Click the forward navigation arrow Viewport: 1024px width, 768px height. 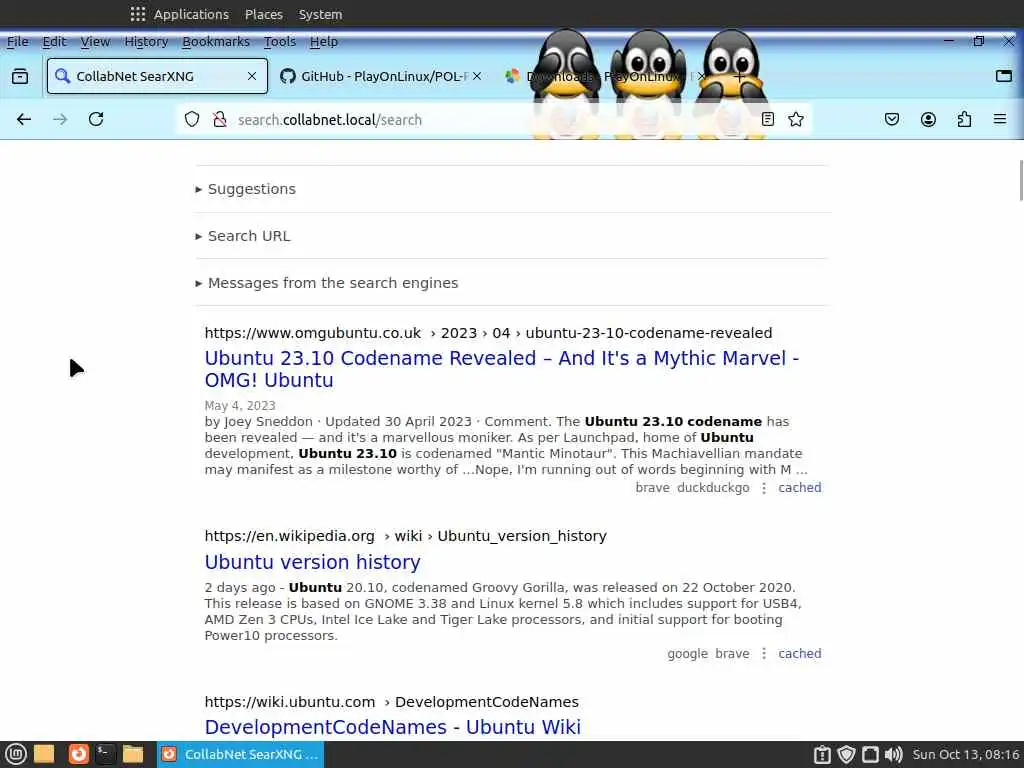[x=60, y=119]
